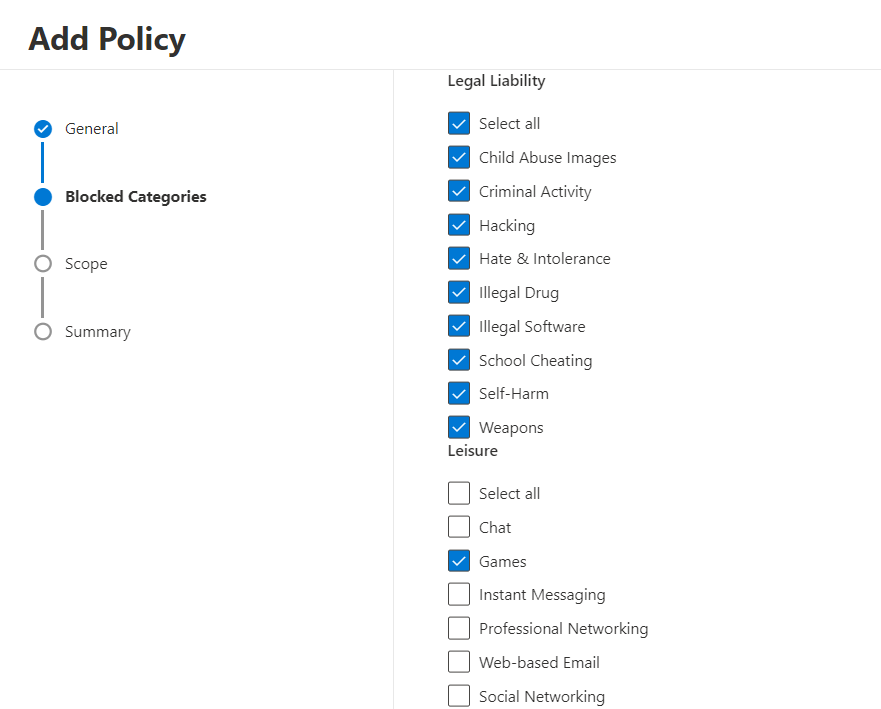Check Select all under Leisure
This screenshot has height=709, width=881.
[459, 494]
